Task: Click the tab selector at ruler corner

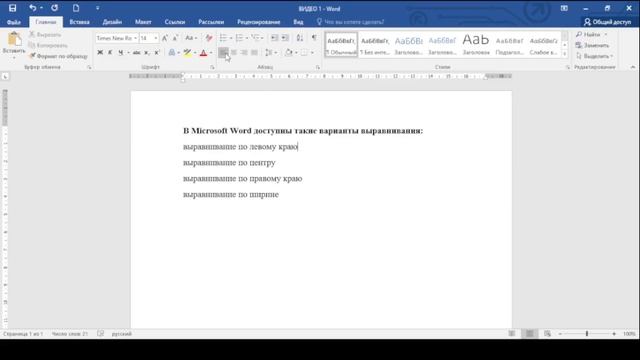Action: [5, 76]
